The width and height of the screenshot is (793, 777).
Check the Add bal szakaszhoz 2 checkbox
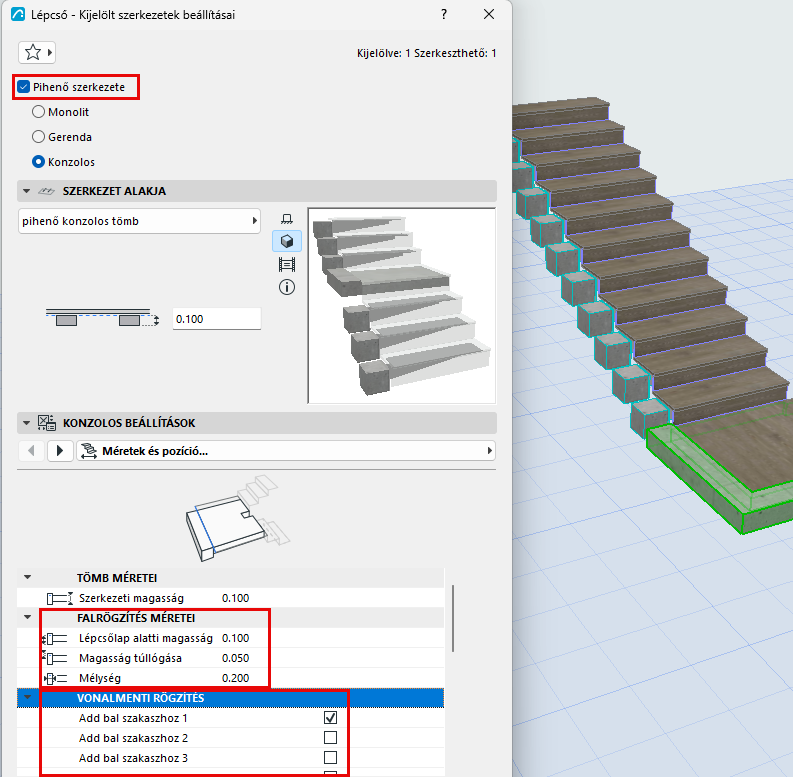(330, 738)
